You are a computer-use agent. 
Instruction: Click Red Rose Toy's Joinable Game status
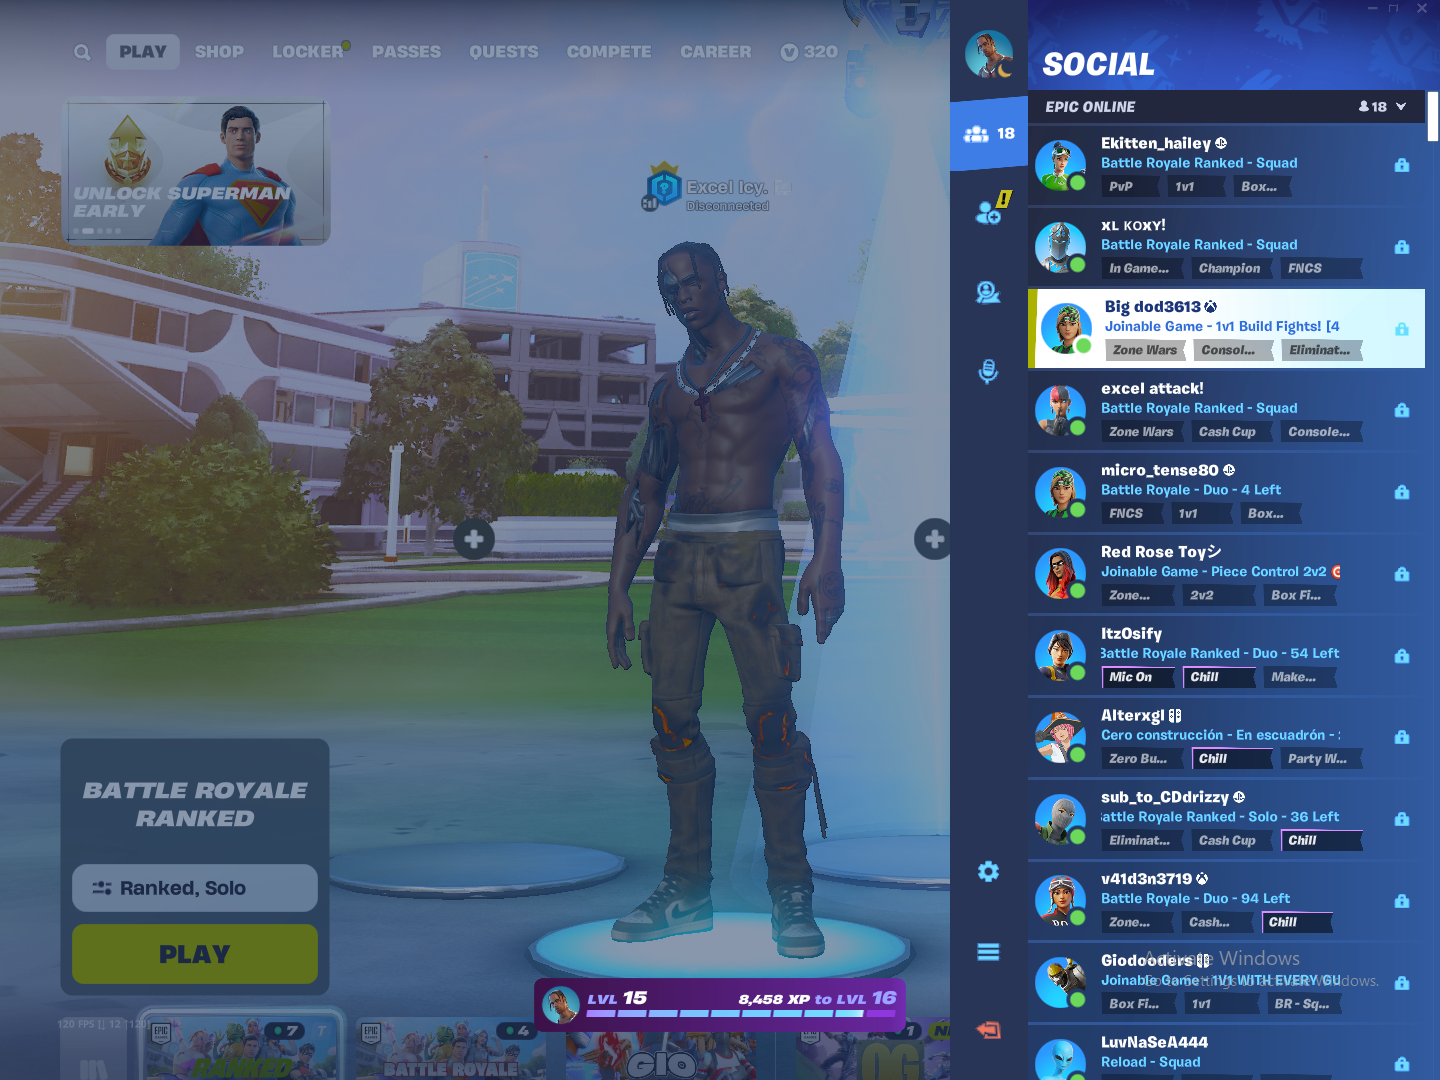tap(1221, 572)
